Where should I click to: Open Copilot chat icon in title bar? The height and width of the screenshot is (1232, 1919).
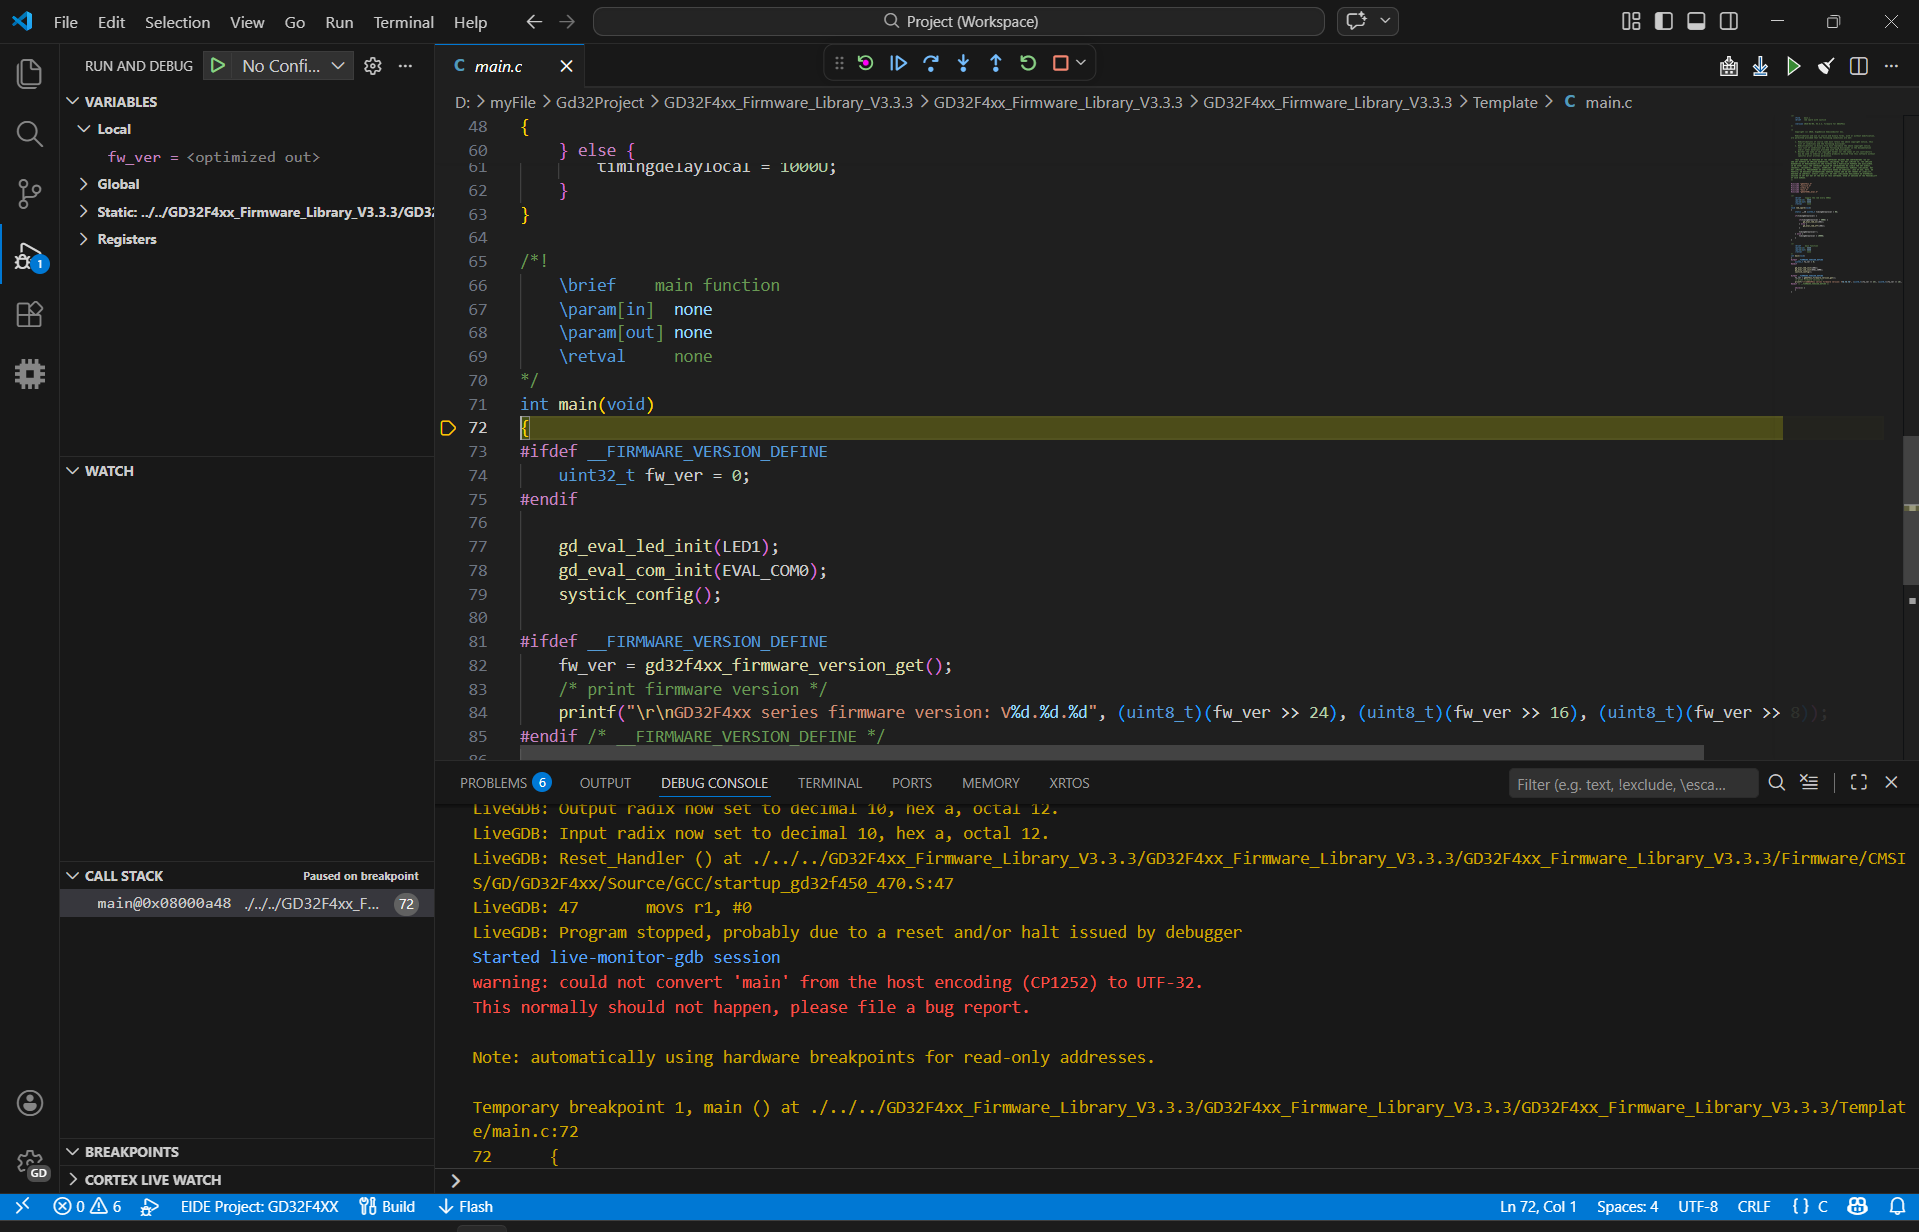tap(1357, 21)
